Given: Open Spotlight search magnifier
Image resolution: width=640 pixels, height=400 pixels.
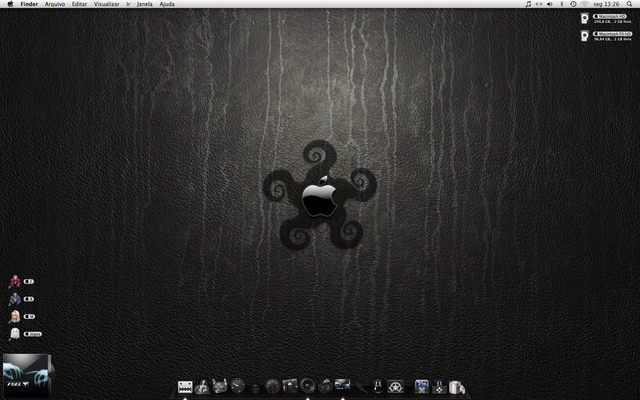Looking at the screenshot, I should pyautogui.click(x=629, y=4).
